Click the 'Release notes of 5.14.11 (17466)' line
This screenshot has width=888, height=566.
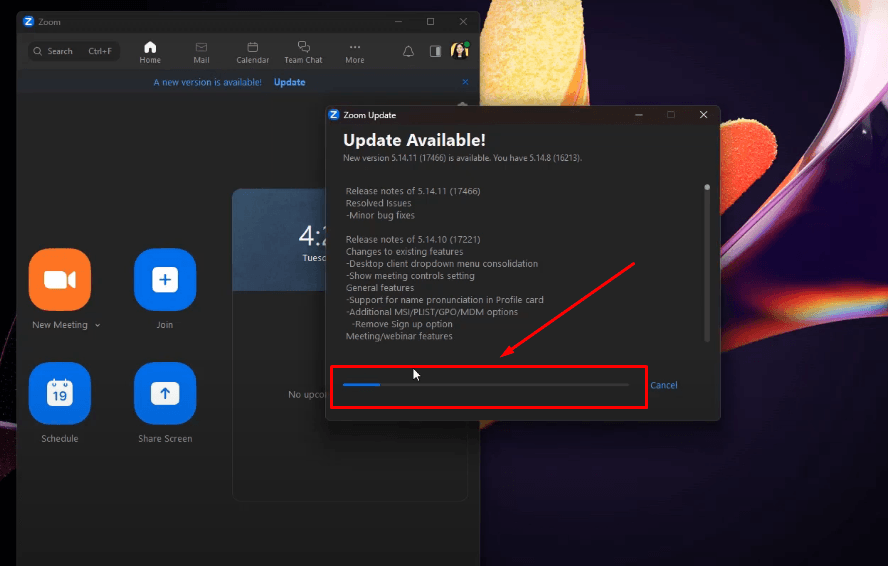click(x=413, y=191)
